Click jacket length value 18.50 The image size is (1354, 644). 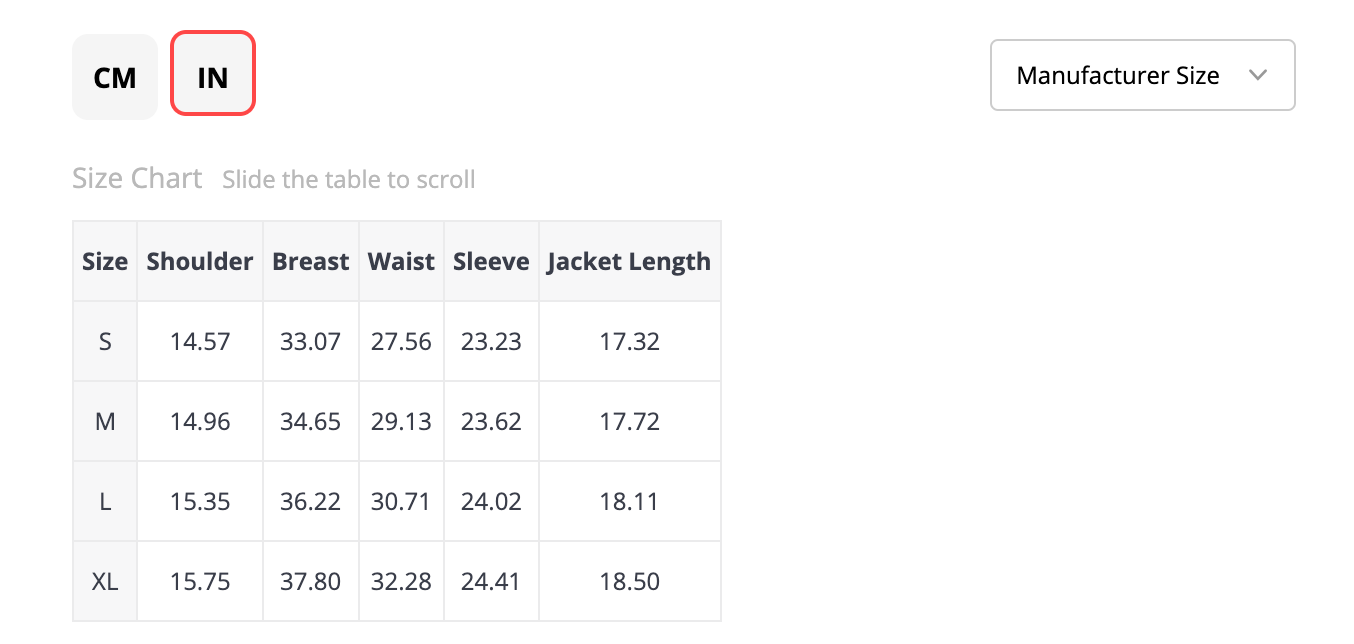click(x=630, y=581)
